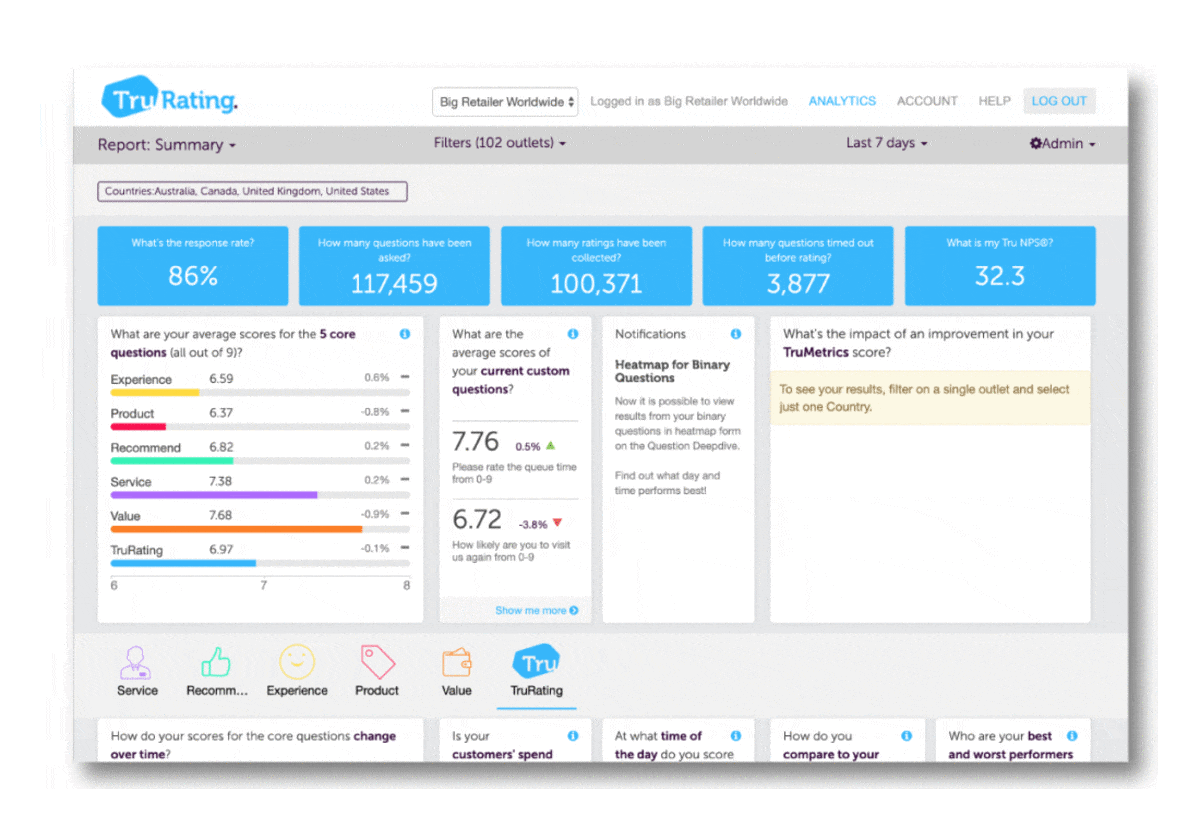Click green up arrow beside 0.5%
Viewport: 1200px width, 828px height.
point(550,446)
